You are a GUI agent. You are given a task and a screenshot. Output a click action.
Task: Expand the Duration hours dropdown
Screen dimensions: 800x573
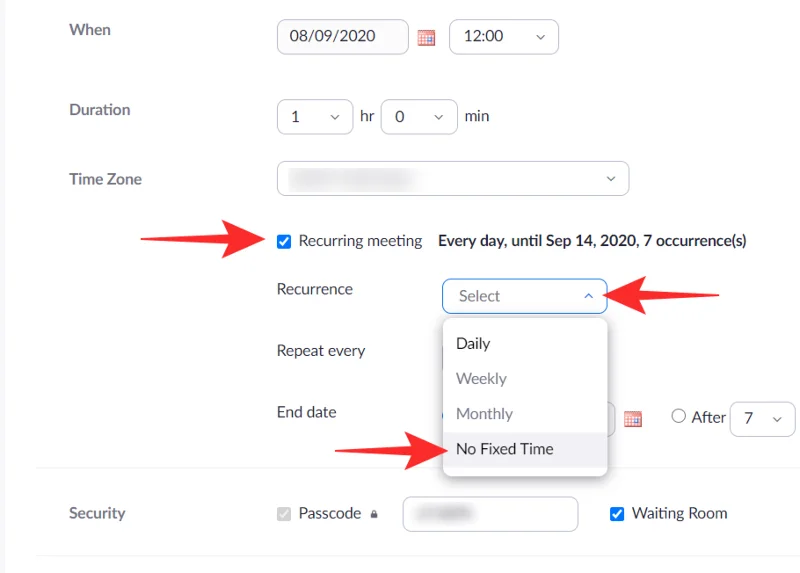(x=314, y=117)
